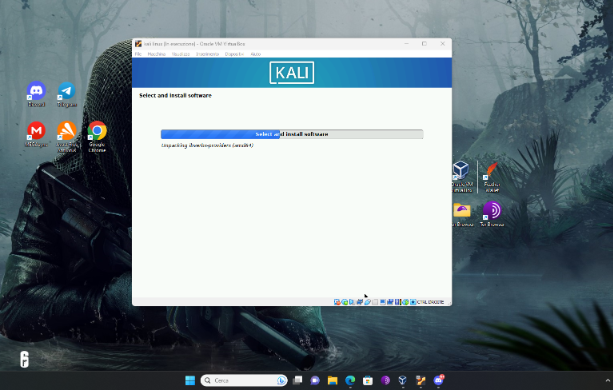Maximize the Kali Linux VM window
The image size is (613, 390).
(424, 44)
